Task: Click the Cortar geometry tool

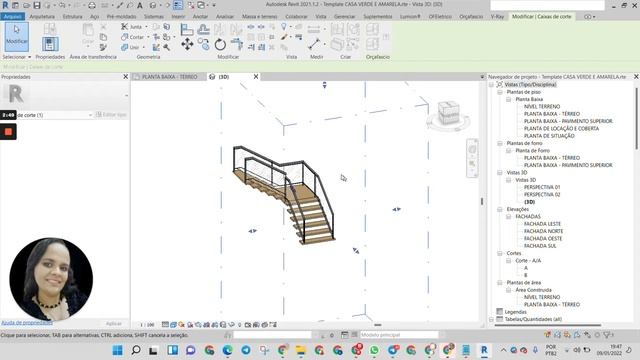Action: [133, 37]
